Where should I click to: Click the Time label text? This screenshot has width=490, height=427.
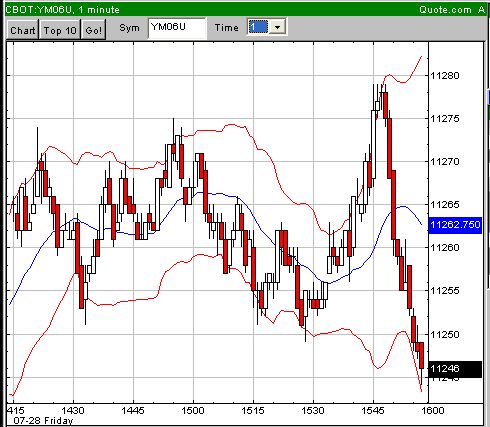click(x=227, y=28)
